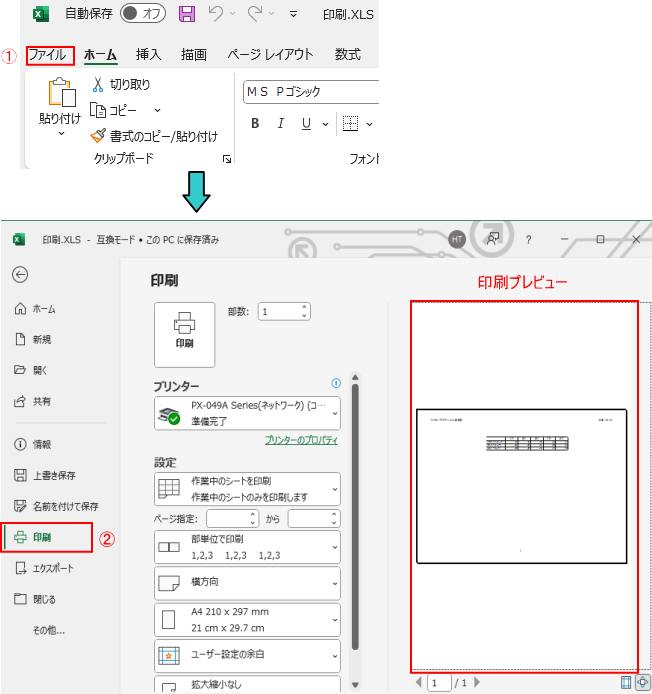Open the 拡大縮小なし scaling dropdown
This screenshot has height=694, width=652.
(x=247, y=684)
